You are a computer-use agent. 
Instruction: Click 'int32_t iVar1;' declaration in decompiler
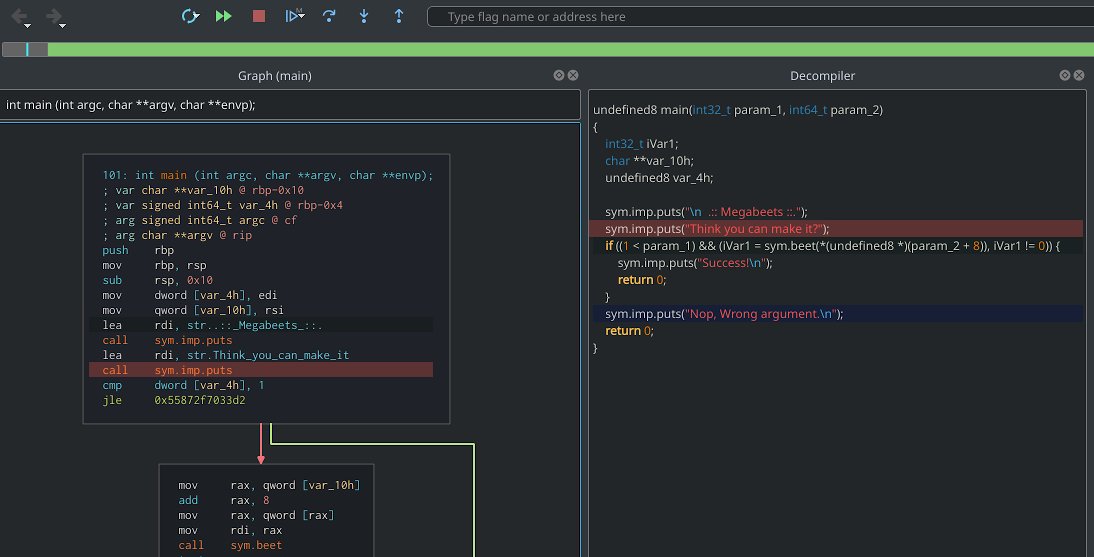pyautogui.click(x=641, y=144)
